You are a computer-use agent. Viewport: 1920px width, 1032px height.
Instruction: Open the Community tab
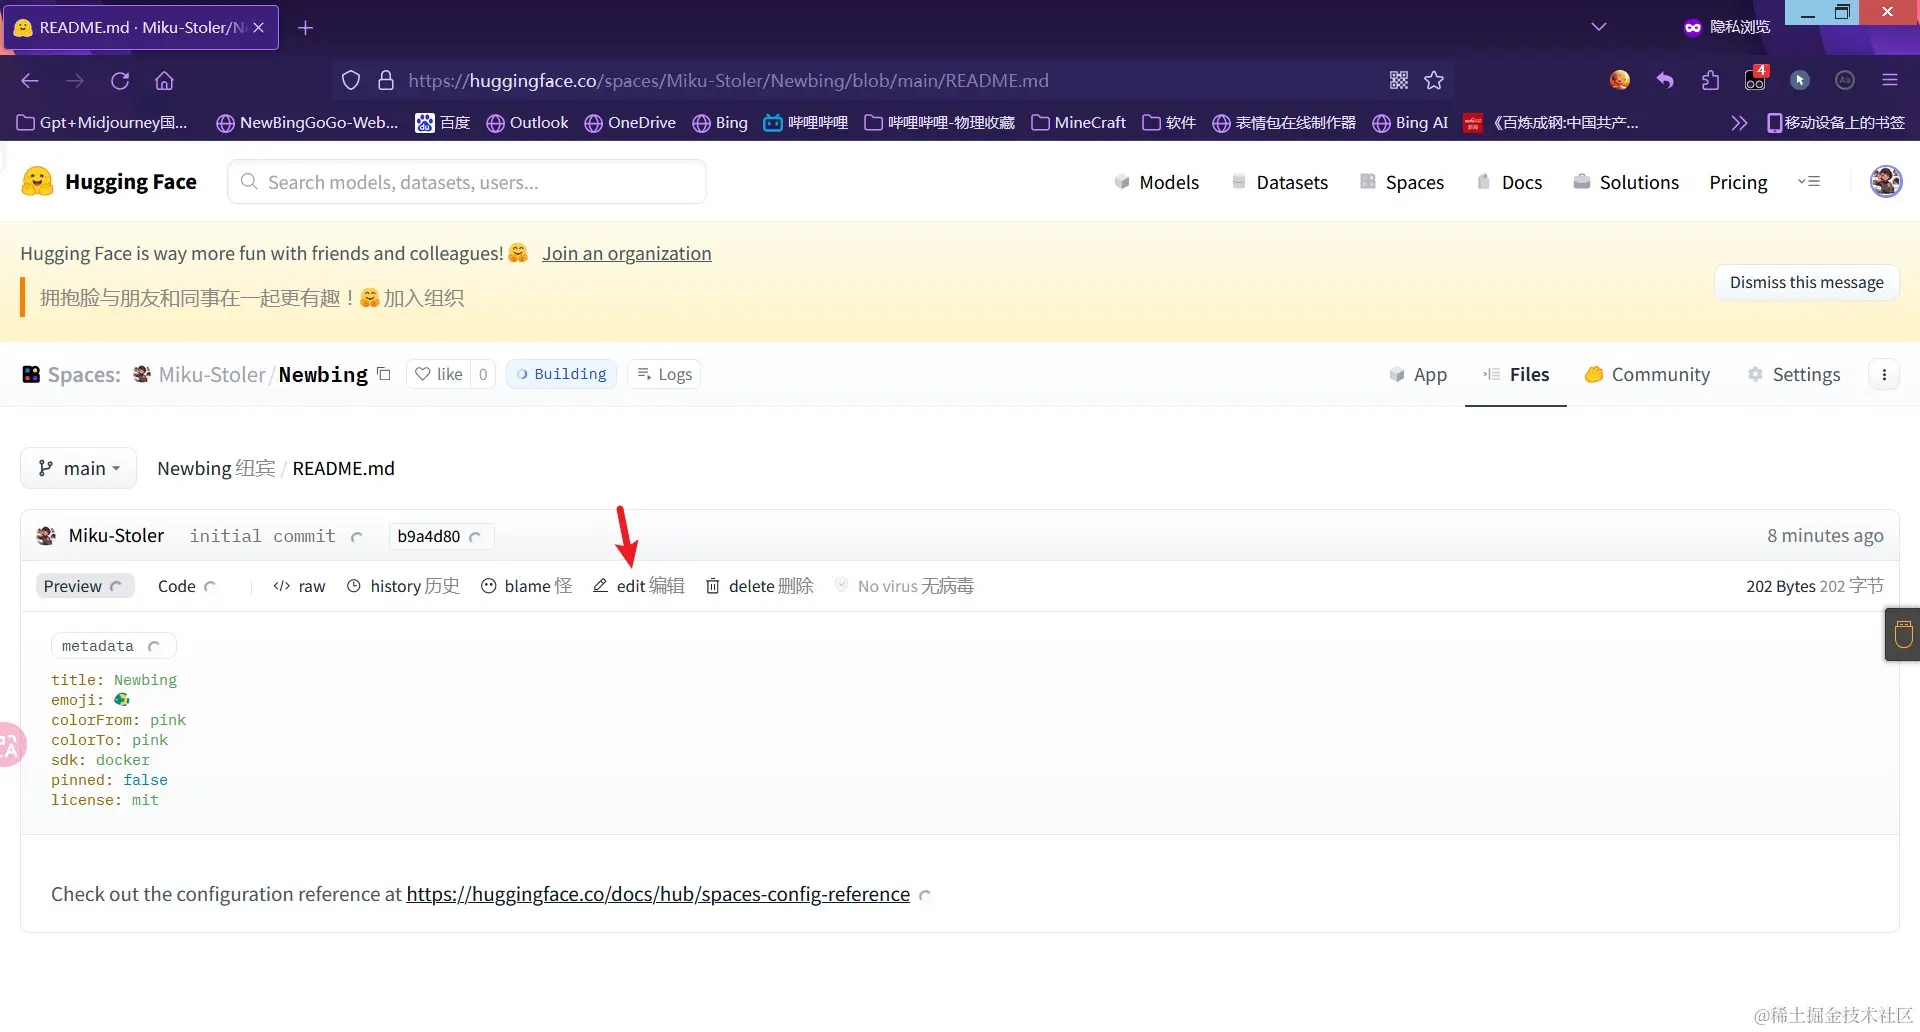[1647, 374]
